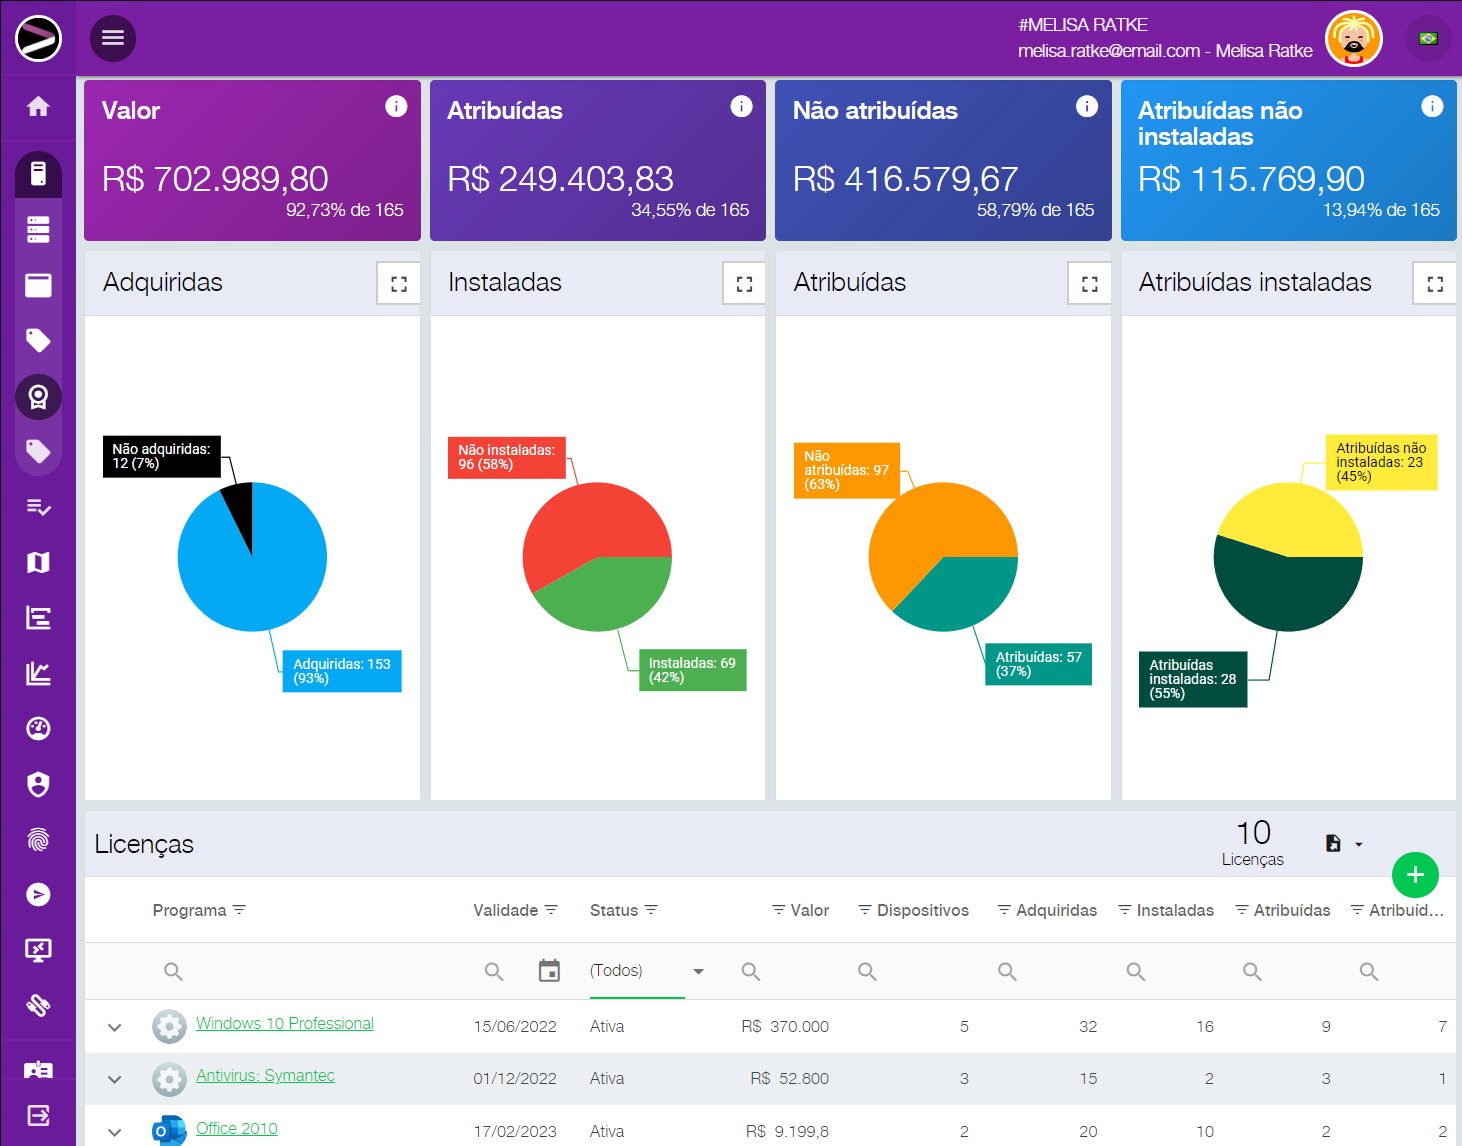The image size is (1462, 1146).
Task: Expand the Windows 10 Professional row
Action: tap(115, 1027)
